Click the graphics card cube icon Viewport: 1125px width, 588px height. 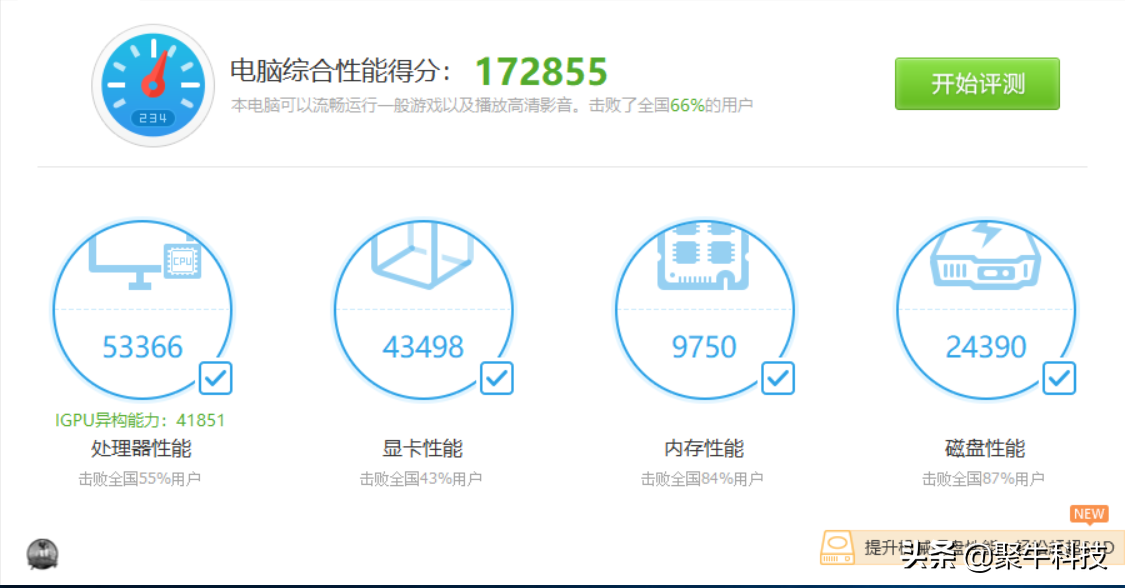(x=423, y=255)
